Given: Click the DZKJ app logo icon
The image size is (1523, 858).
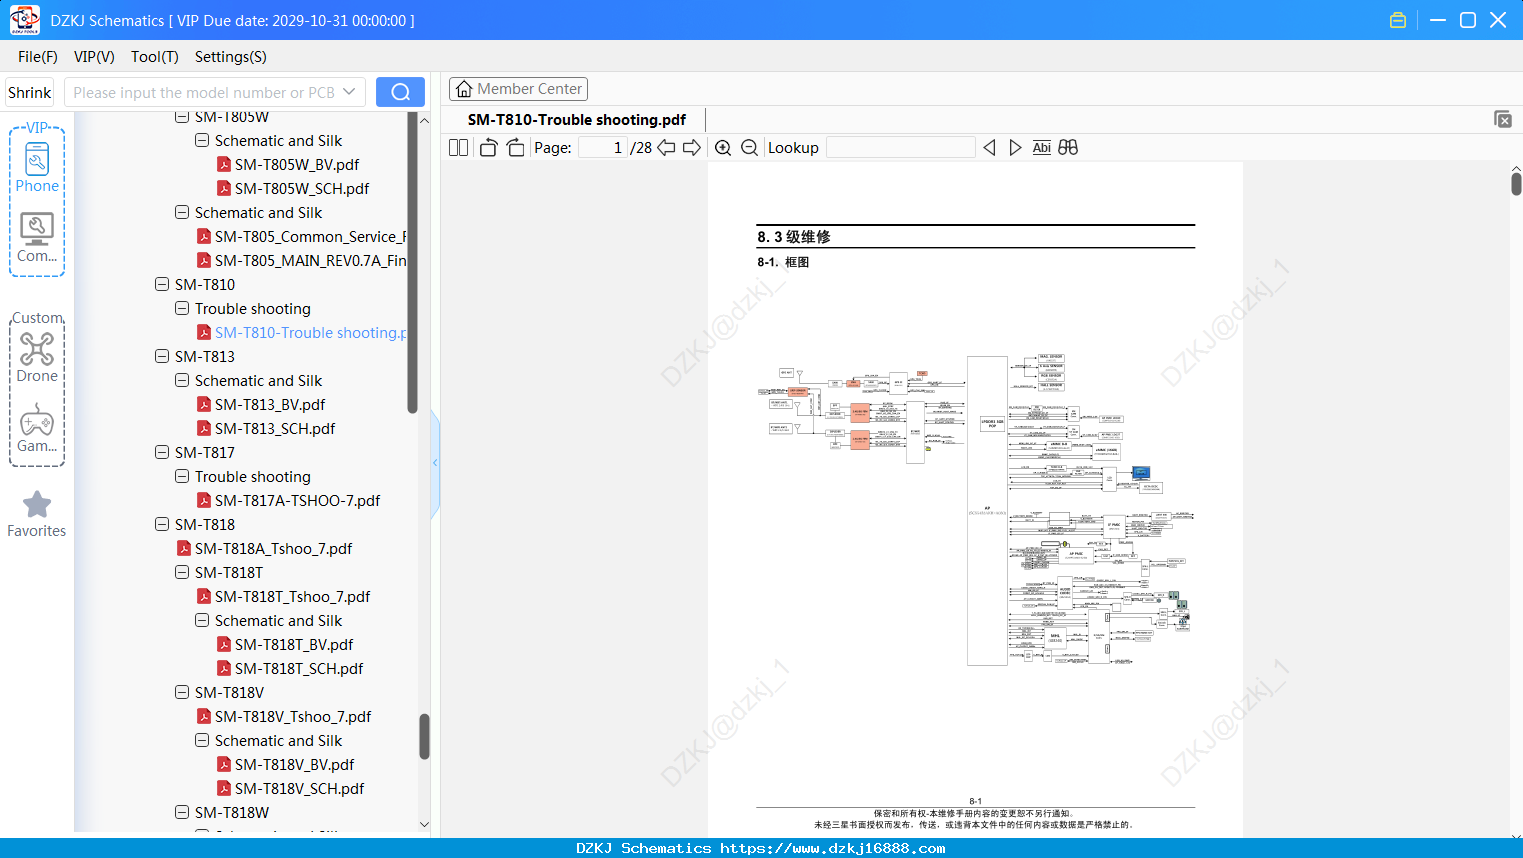Looking at the screenshot, I should 25,20.
